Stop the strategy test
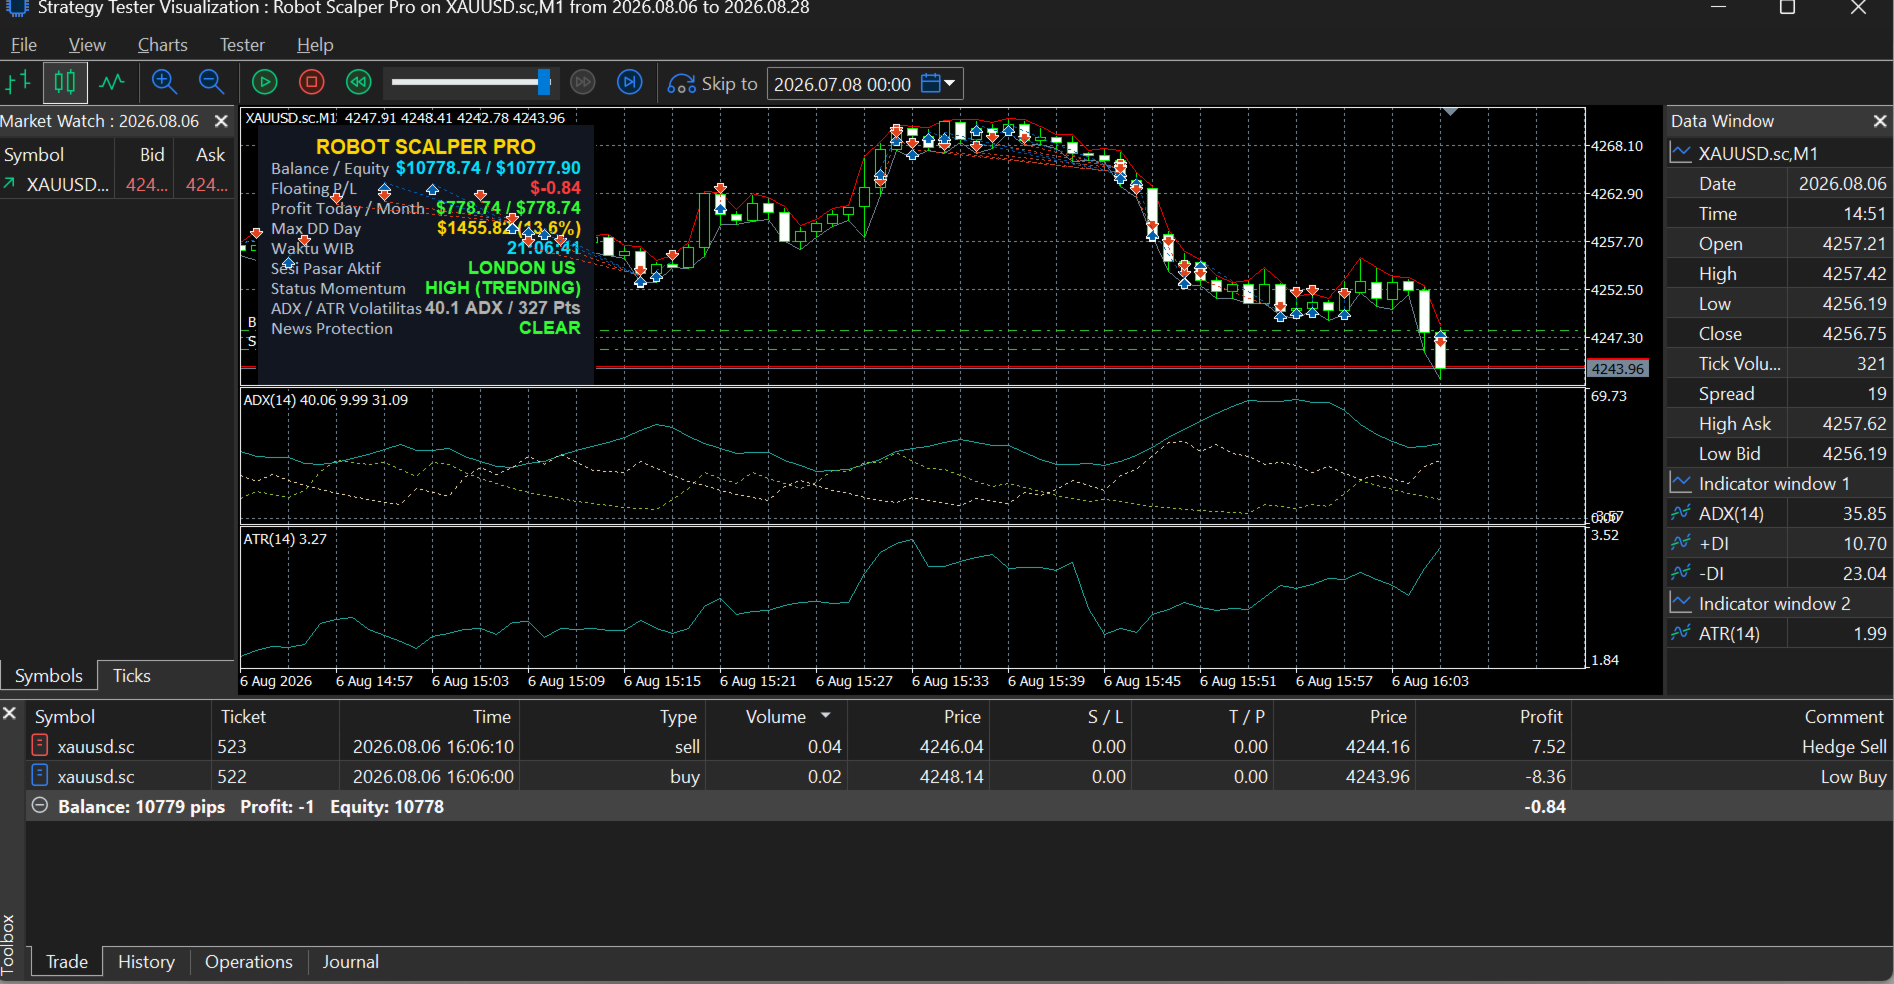1894x984 pixels. click(x=312, y=82)
